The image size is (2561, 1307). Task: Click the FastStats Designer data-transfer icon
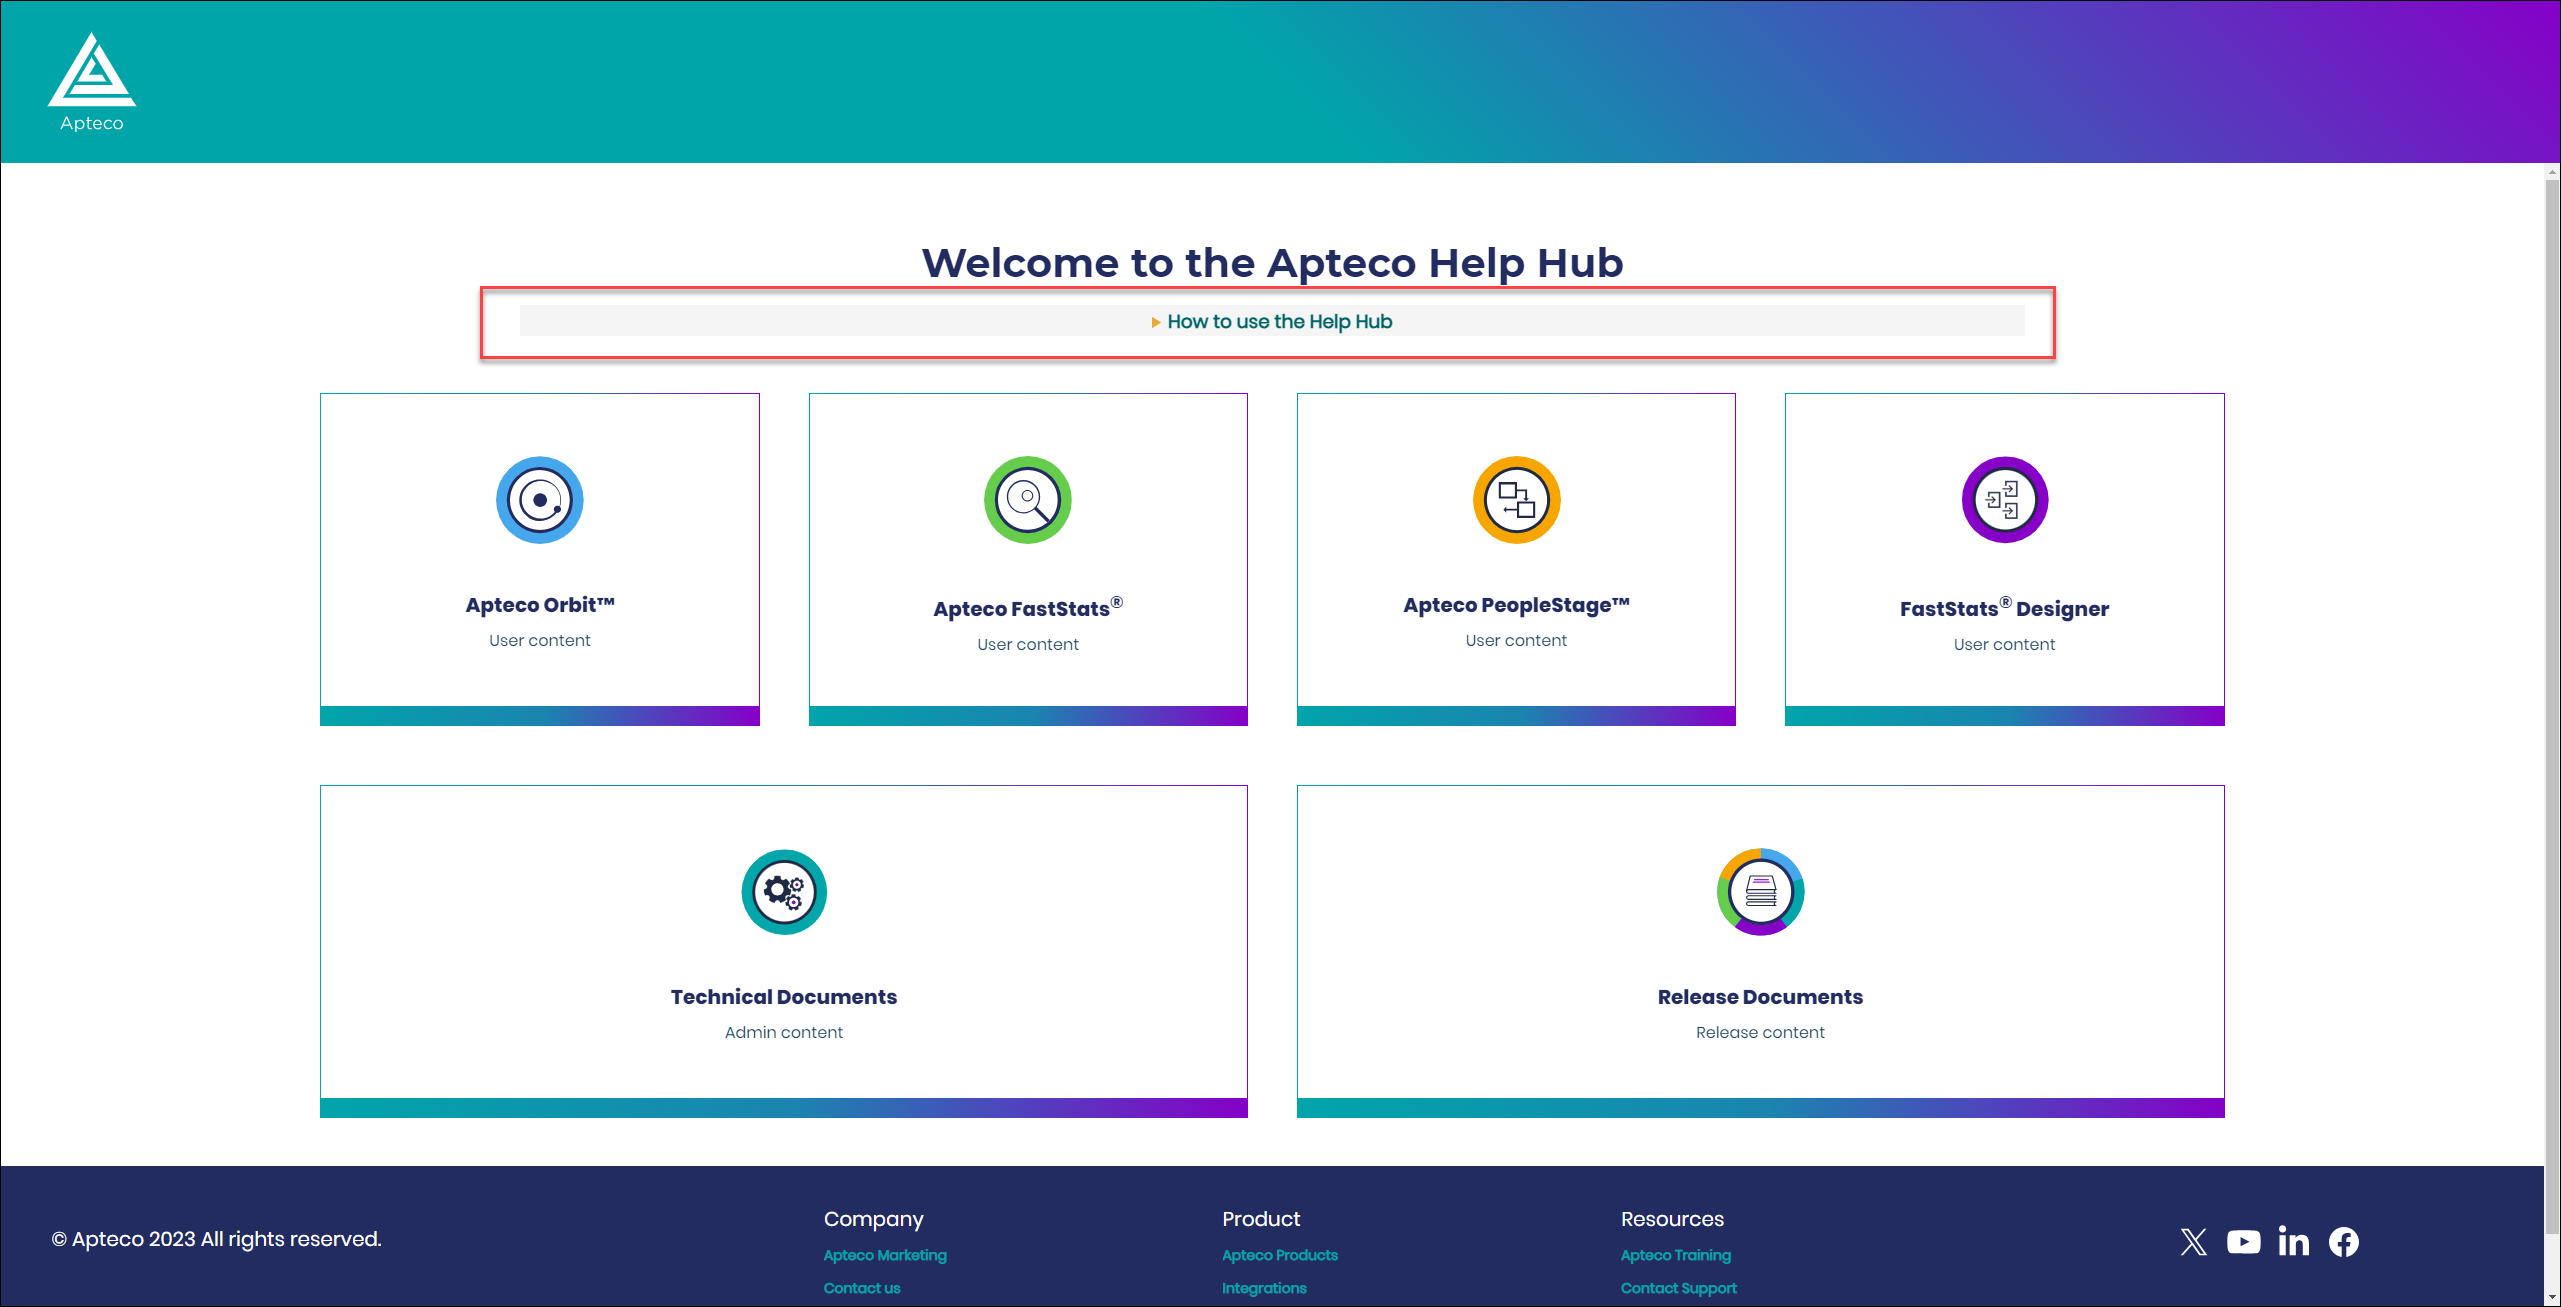(x=2003, y=500)
